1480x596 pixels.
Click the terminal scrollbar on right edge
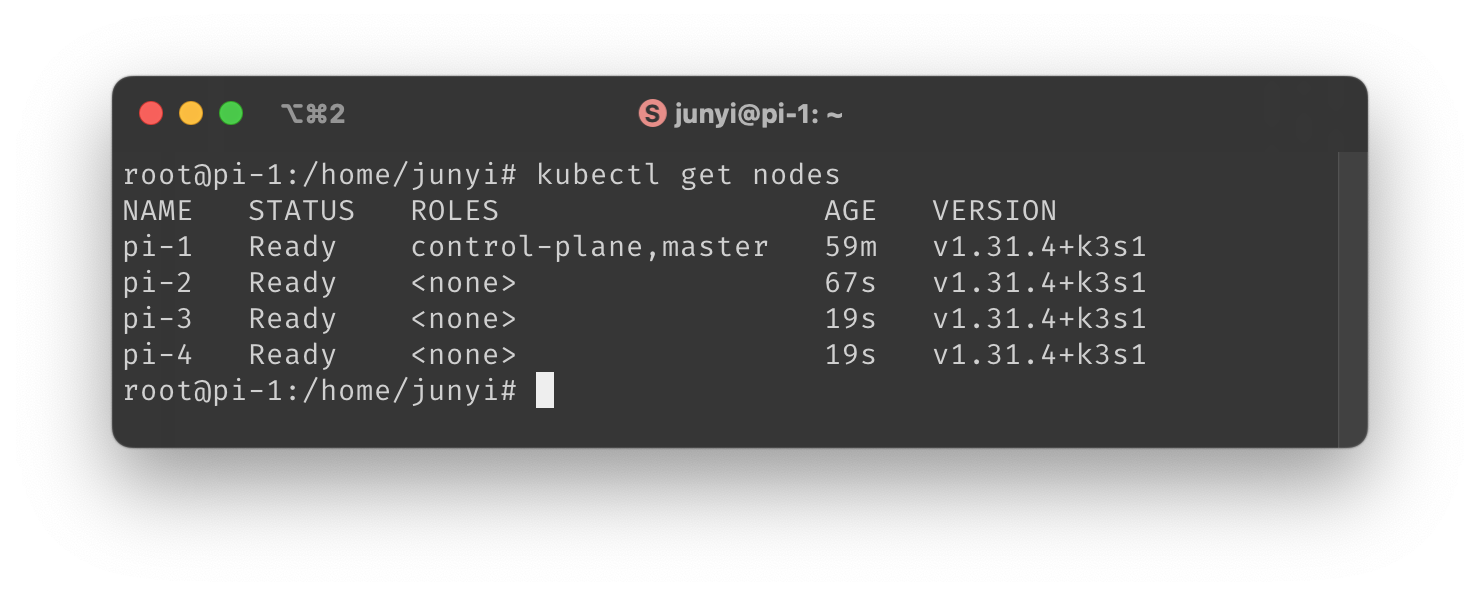tap(1352, 299)
